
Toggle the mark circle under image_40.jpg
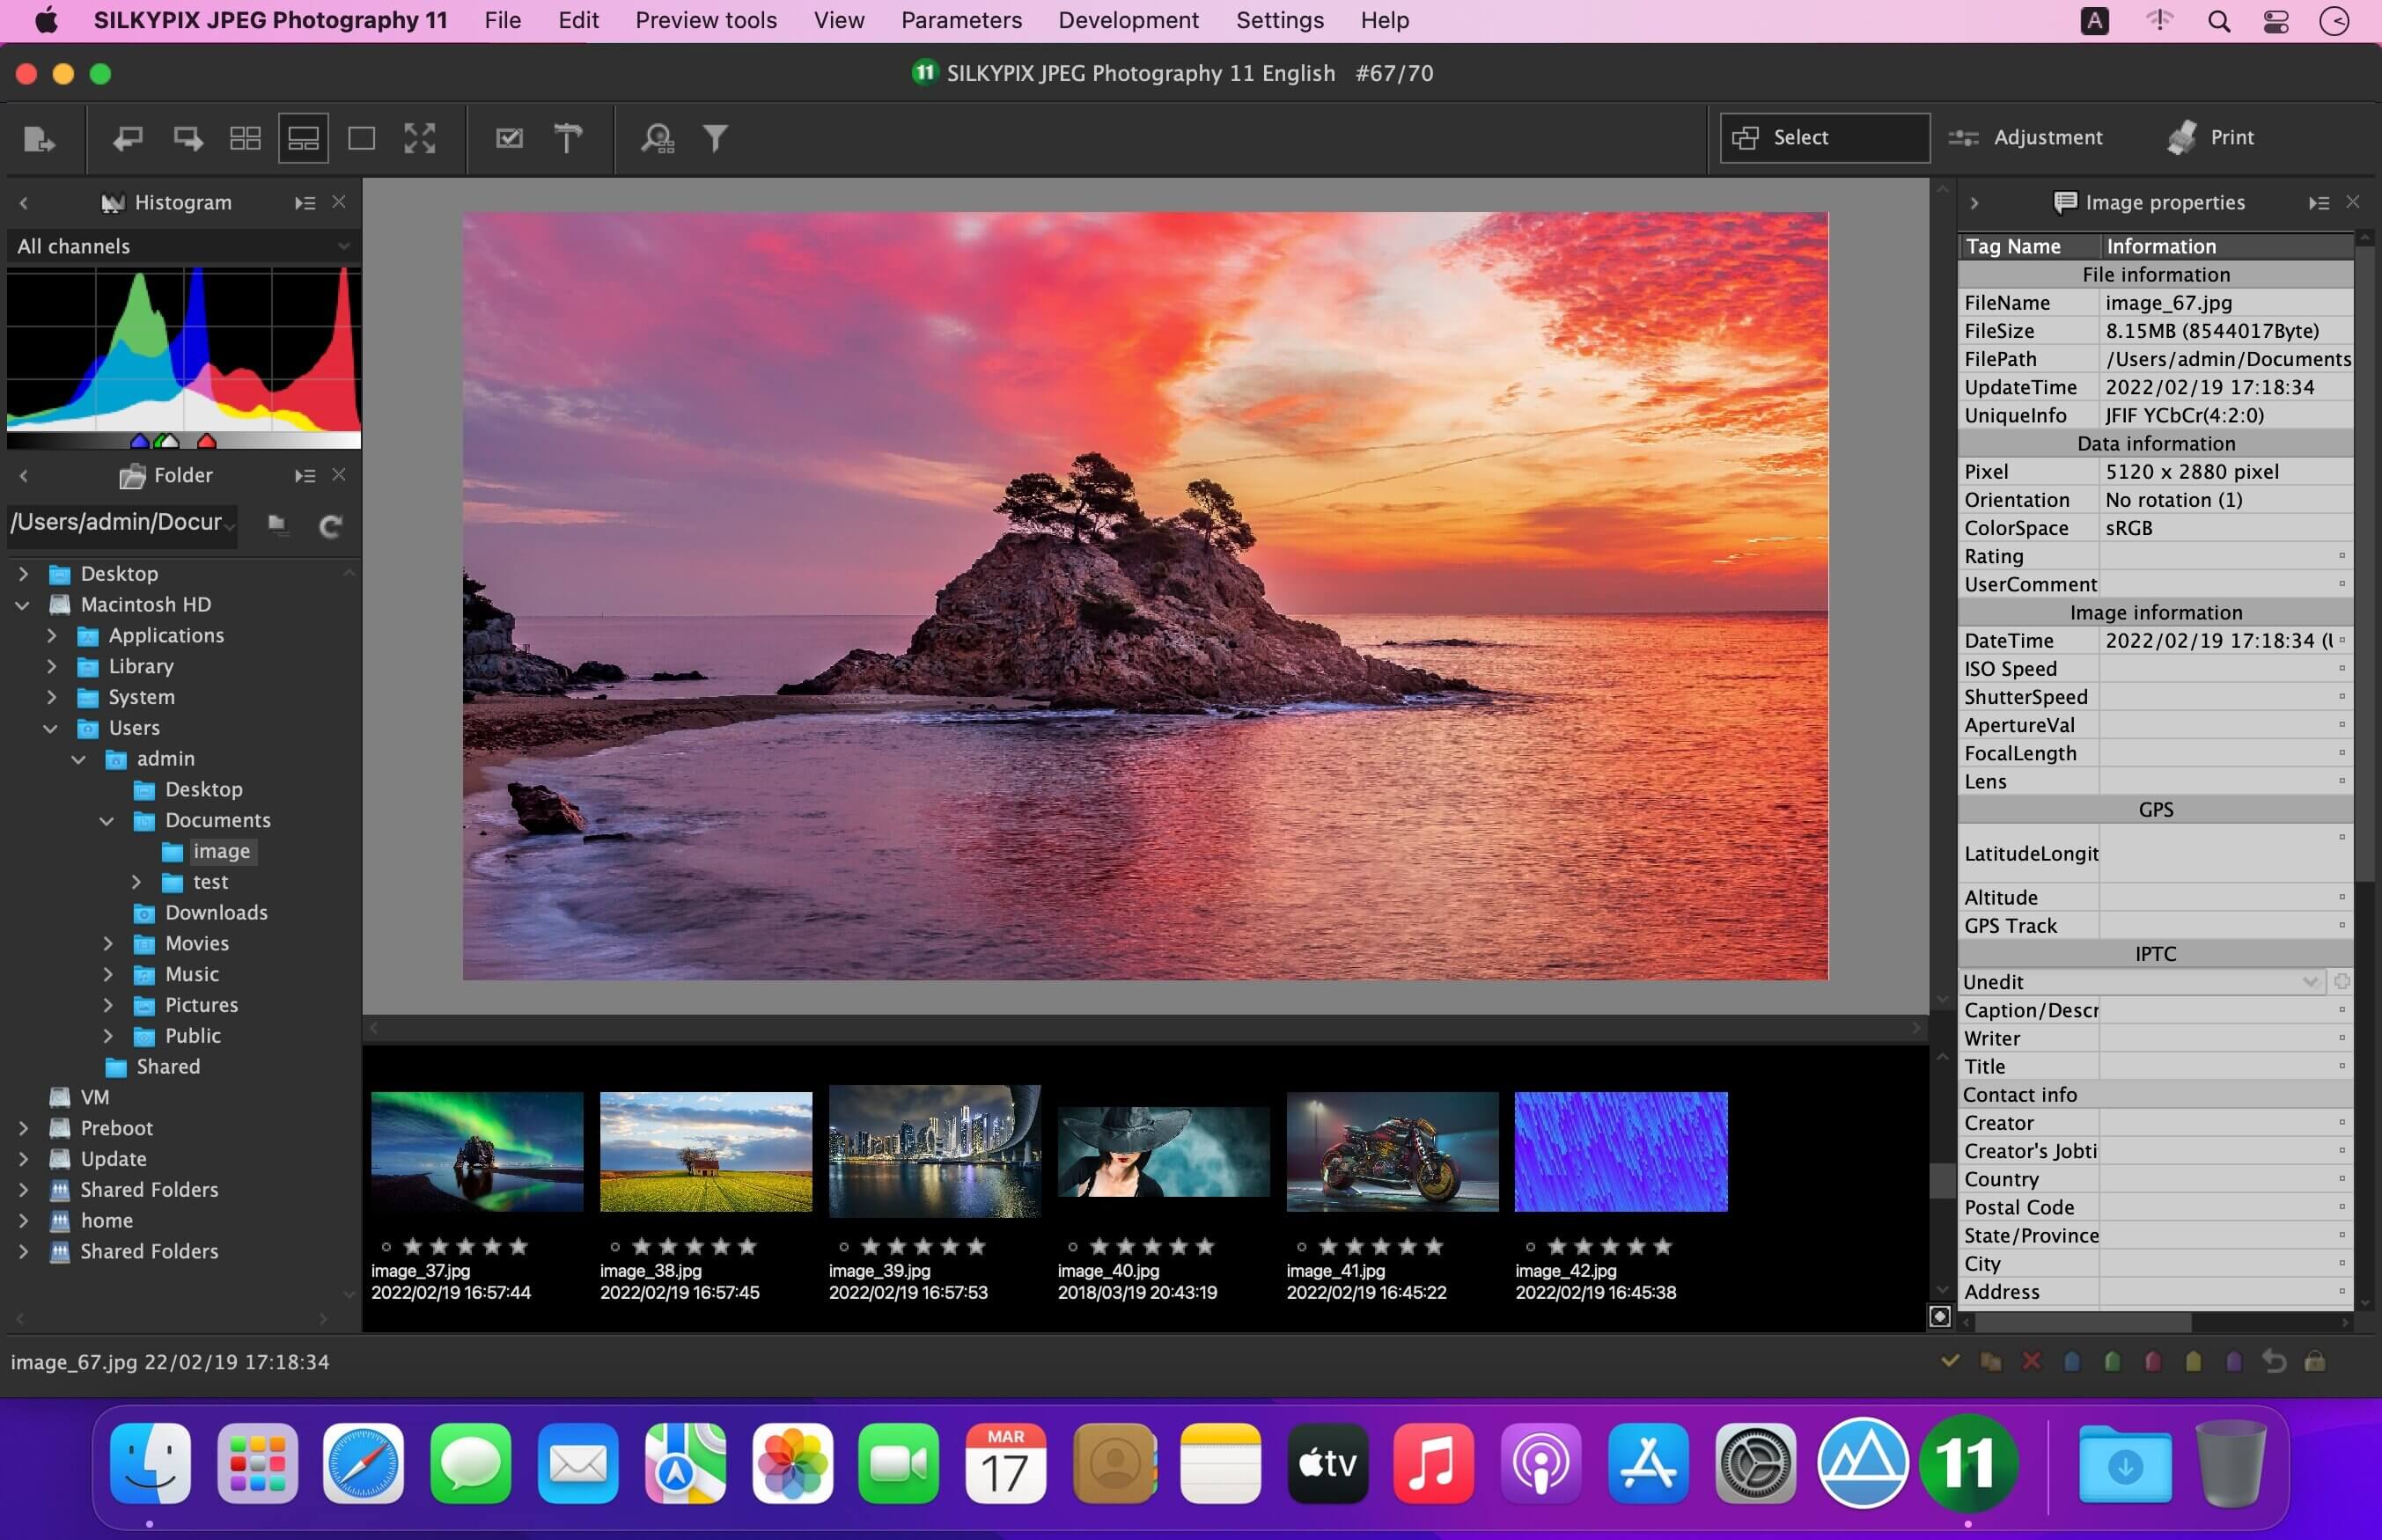point(1072,1246)
